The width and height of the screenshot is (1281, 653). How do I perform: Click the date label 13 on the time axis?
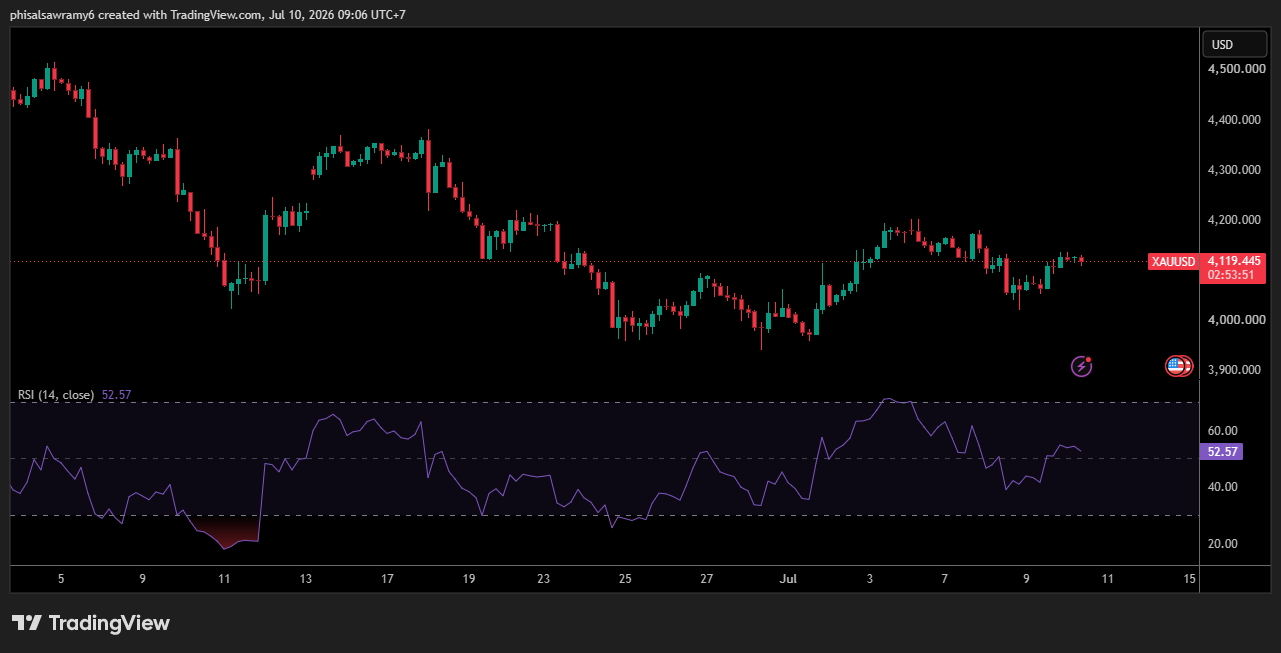(x=306, y=578)
